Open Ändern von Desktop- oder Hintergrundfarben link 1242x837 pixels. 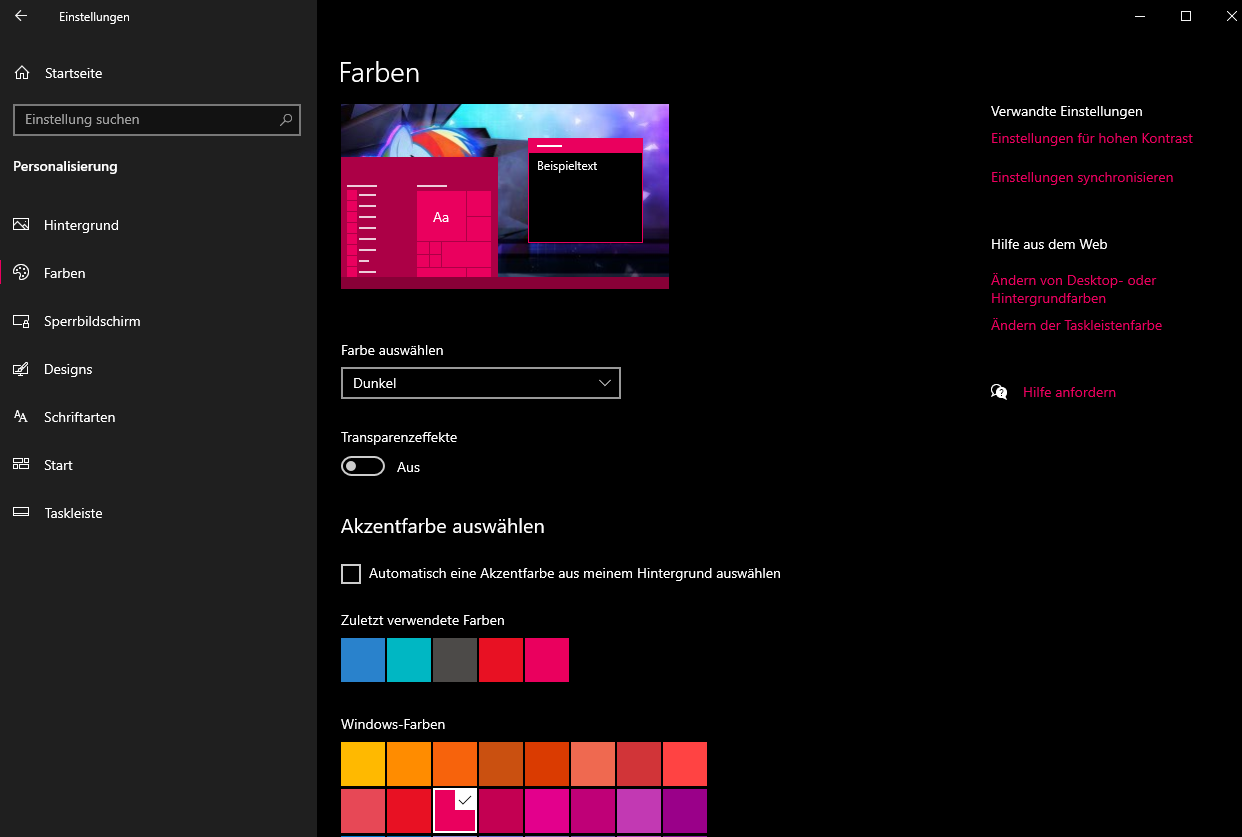1073,289
